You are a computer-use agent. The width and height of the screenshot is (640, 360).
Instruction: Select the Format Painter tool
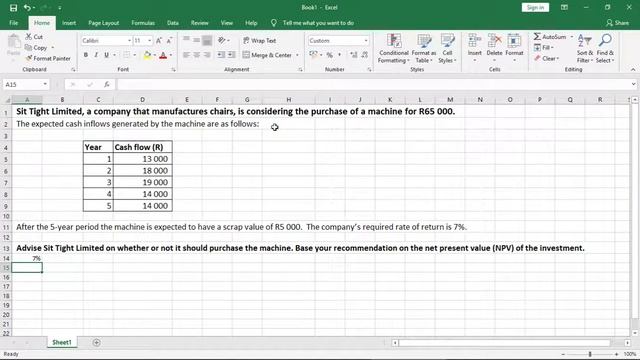(x=48, y=58)
